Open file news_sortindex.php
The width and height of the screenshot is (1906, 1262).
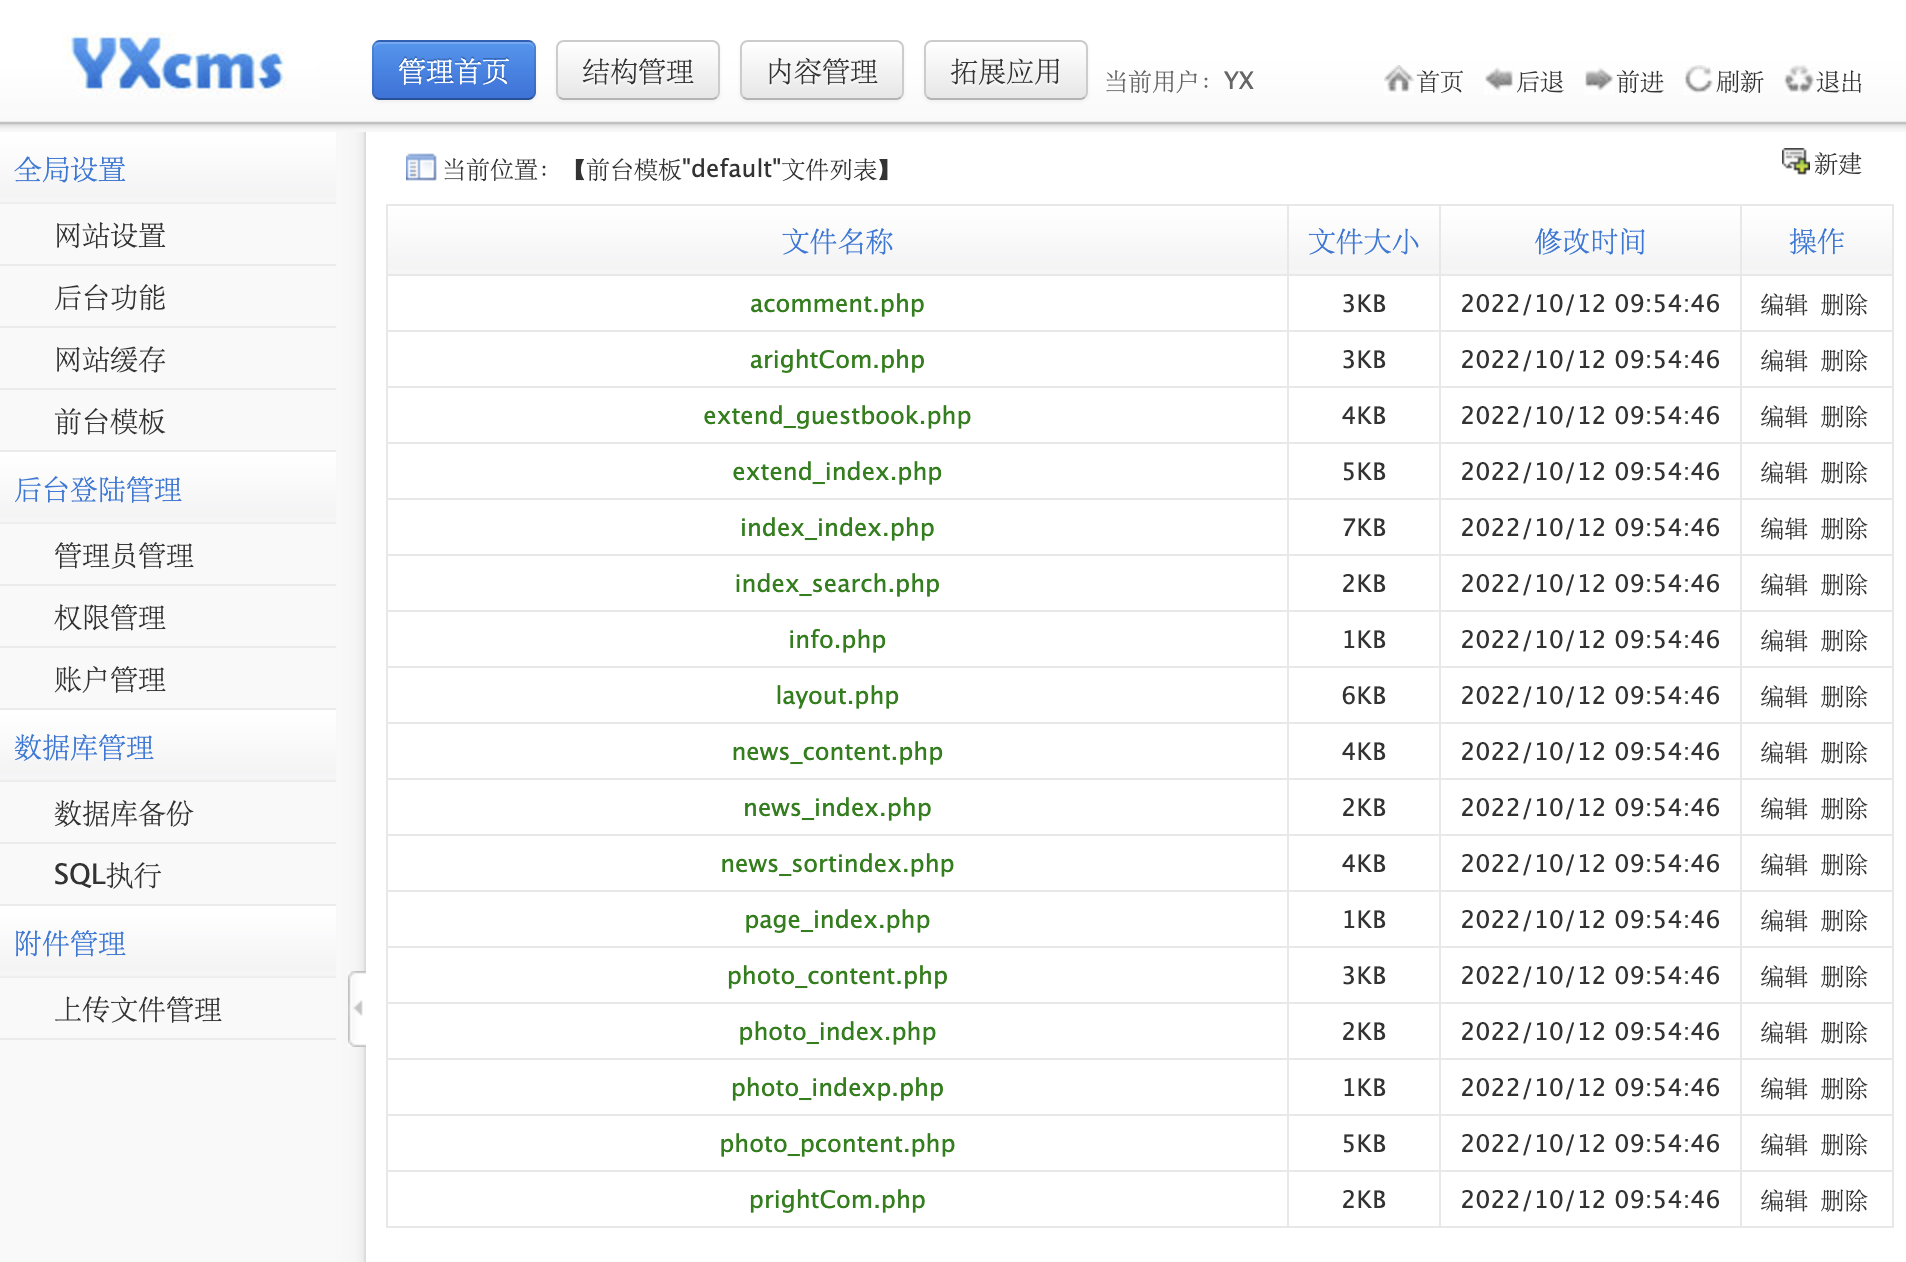(x=837, y=864)
